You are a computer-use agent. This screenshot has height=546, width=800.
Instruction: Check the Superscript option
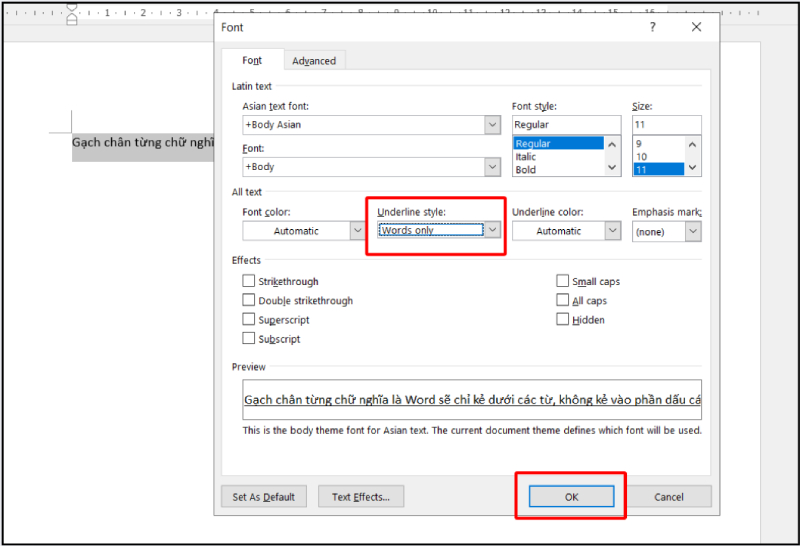coord(249,320)
